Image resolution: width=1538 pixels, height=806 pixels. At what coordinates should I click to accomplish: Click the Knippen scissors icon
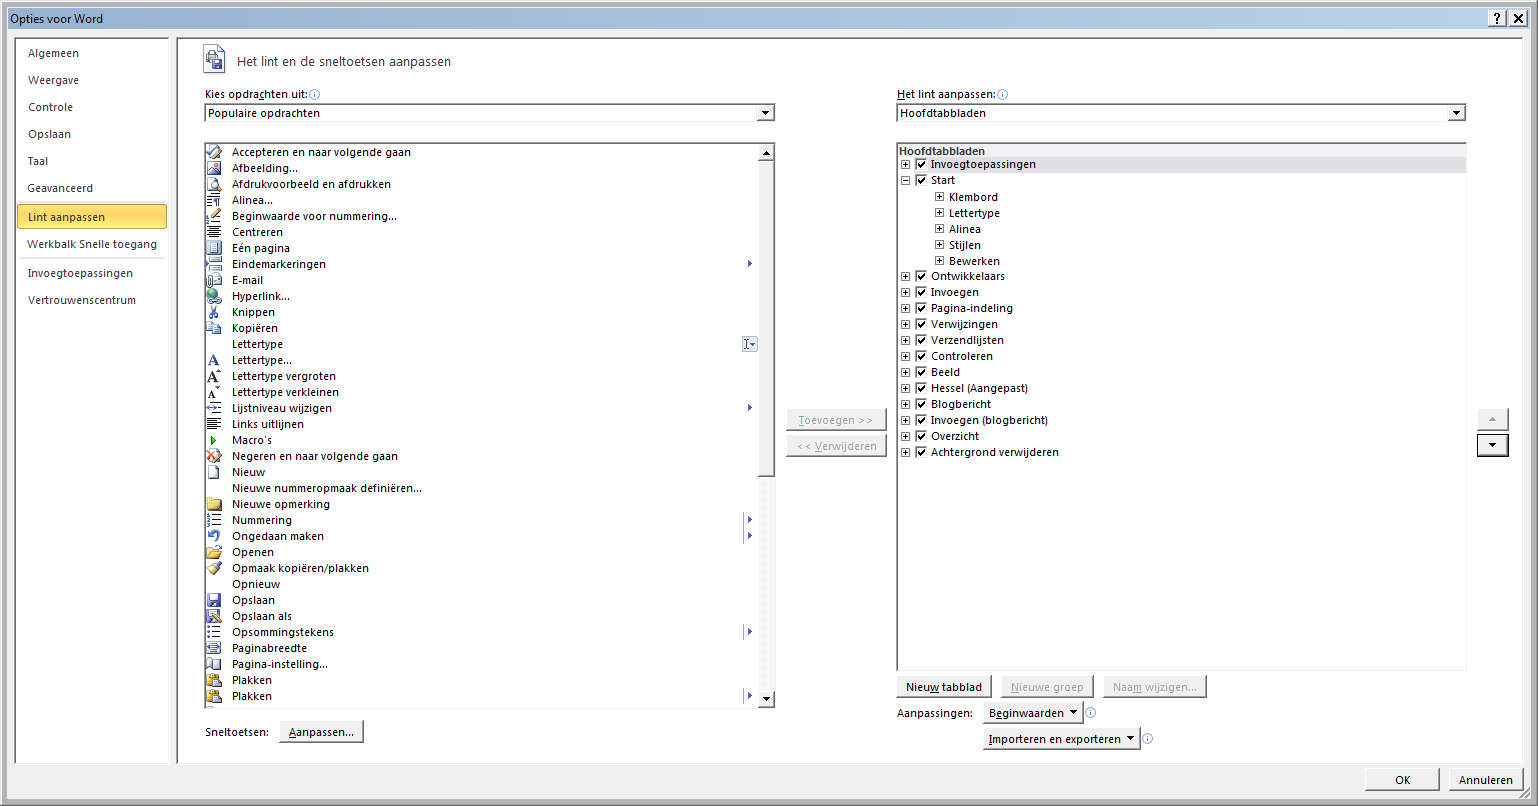(x=213, y=312)
